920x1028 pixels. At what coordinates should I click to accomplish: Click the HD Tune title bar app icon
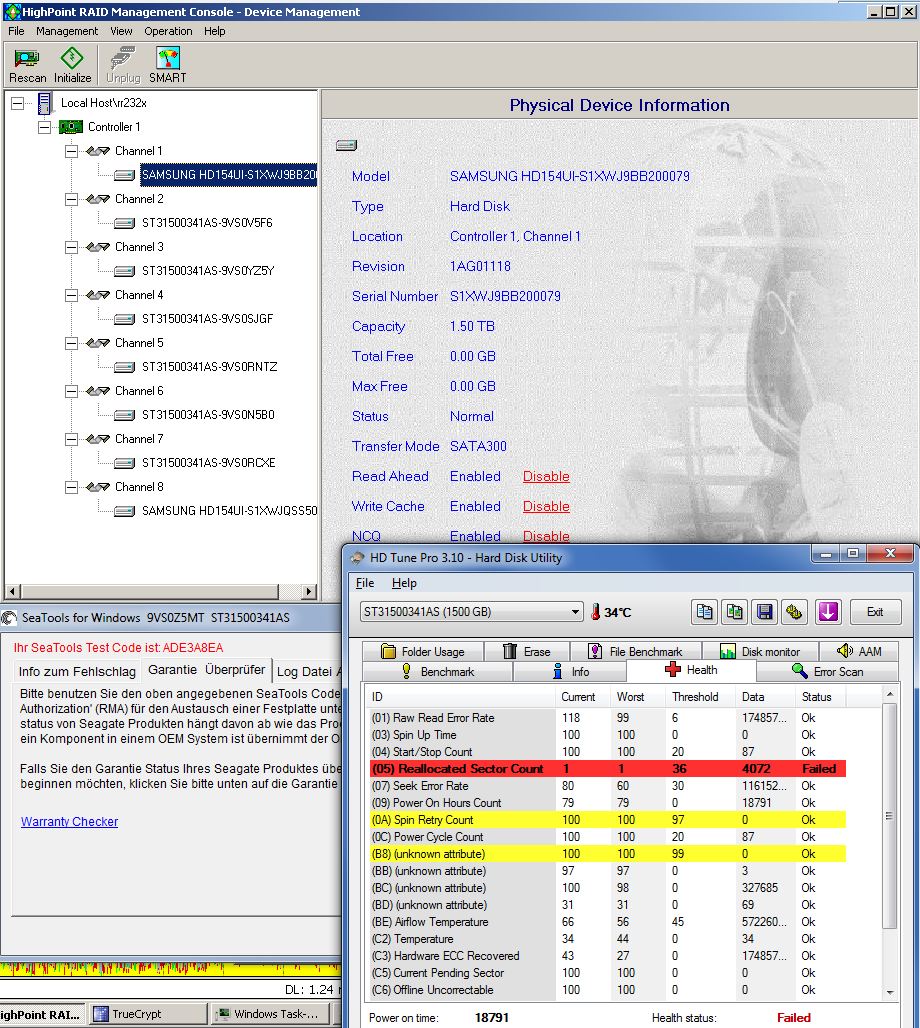(x=357, y=558)
